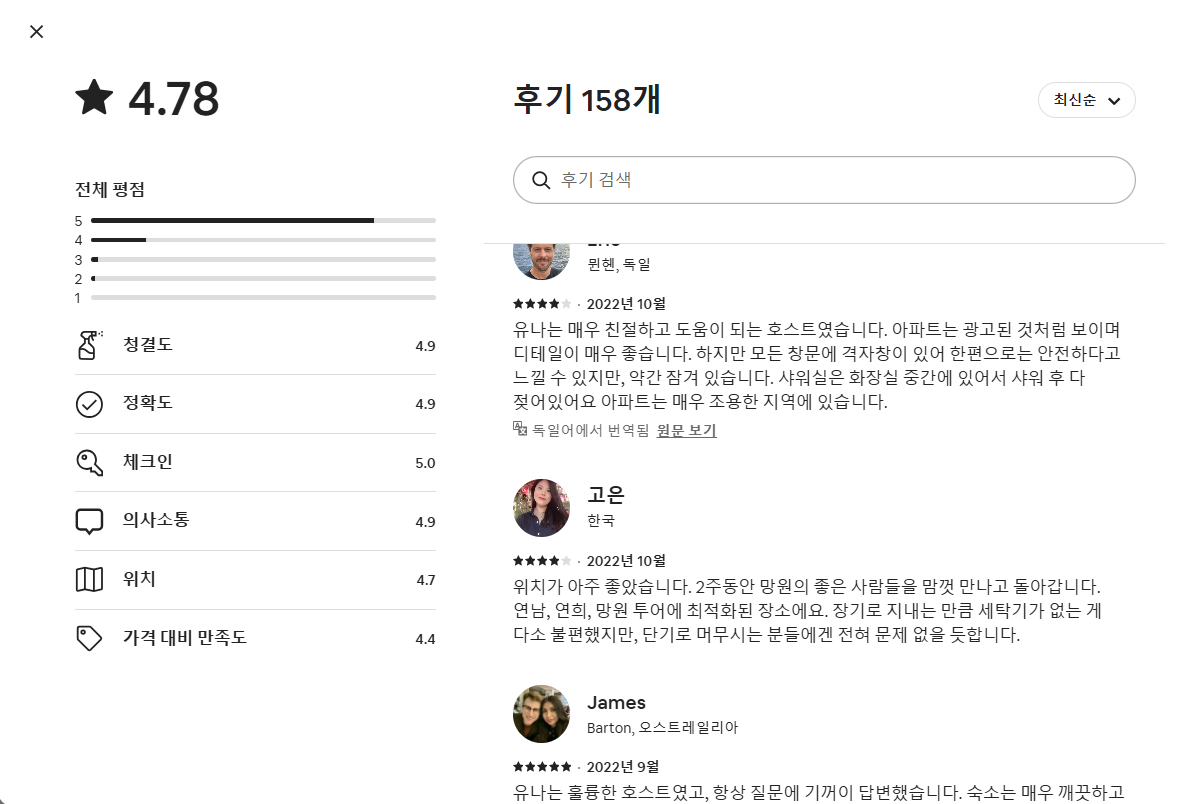Click the large star beside 4.78 rating
The width and height of the screenshot is (1203, 804).
point(95,99)
